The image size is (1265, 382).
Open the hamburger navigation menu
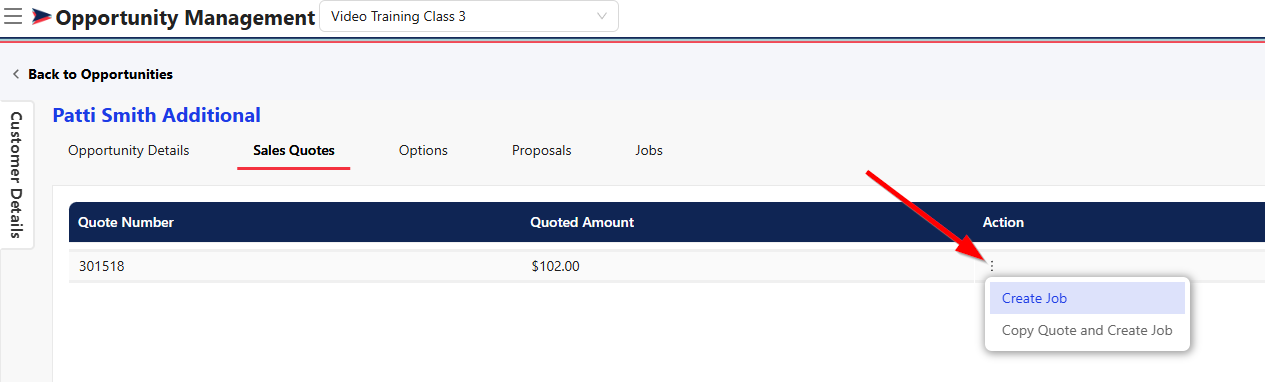(14, 17)
